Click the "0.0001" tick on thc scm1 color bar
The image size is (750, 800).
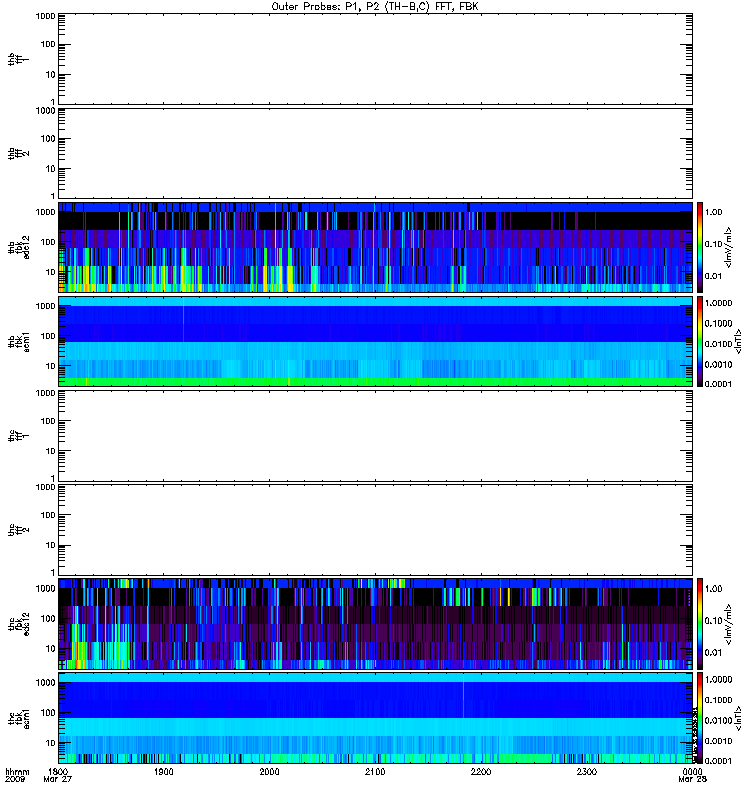pyautogui.click(x=718, y=761)
